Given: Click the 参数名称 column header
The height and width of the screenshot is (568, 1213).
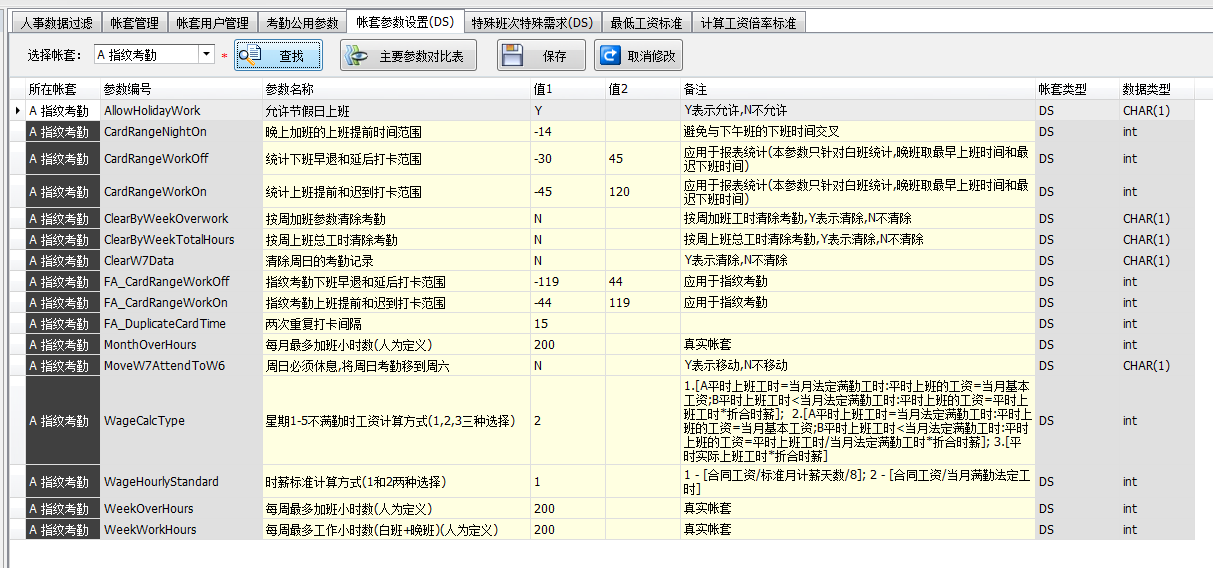Looking at the screenshot, I should point(396,89).
